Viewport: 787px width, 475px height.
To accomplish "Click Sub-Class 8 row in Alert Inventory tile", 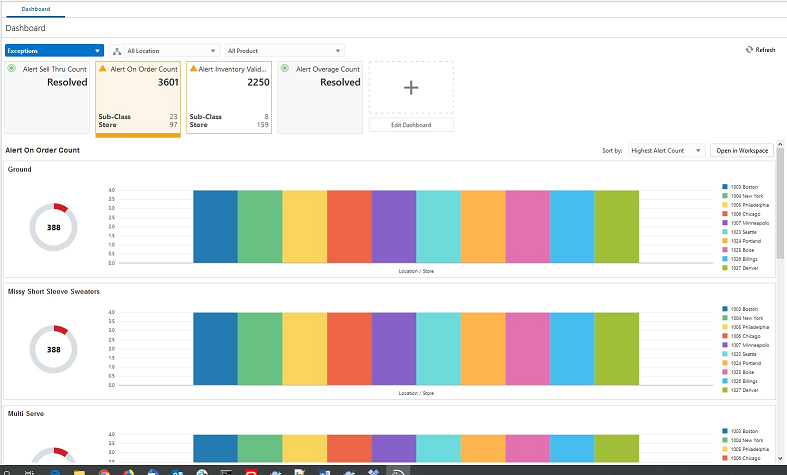I will 229,116.
